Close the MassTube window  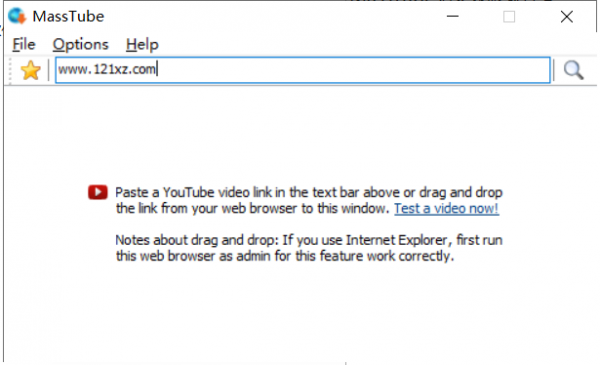tap(566, 16)
